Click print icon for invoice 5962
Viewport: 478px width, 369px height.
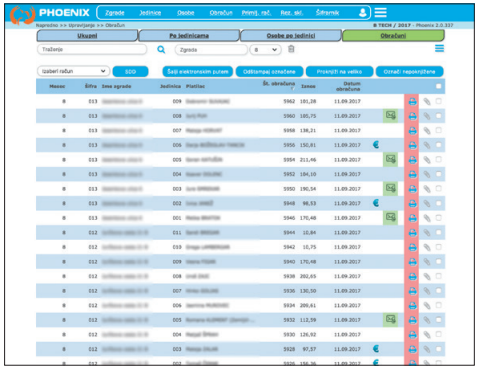[x=412, y=101]
